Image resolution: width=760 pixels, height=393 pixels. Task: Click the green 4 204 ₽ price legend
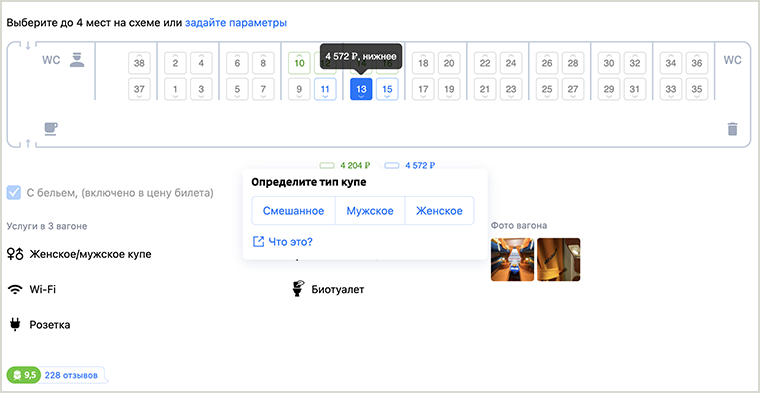coord(345,165)
